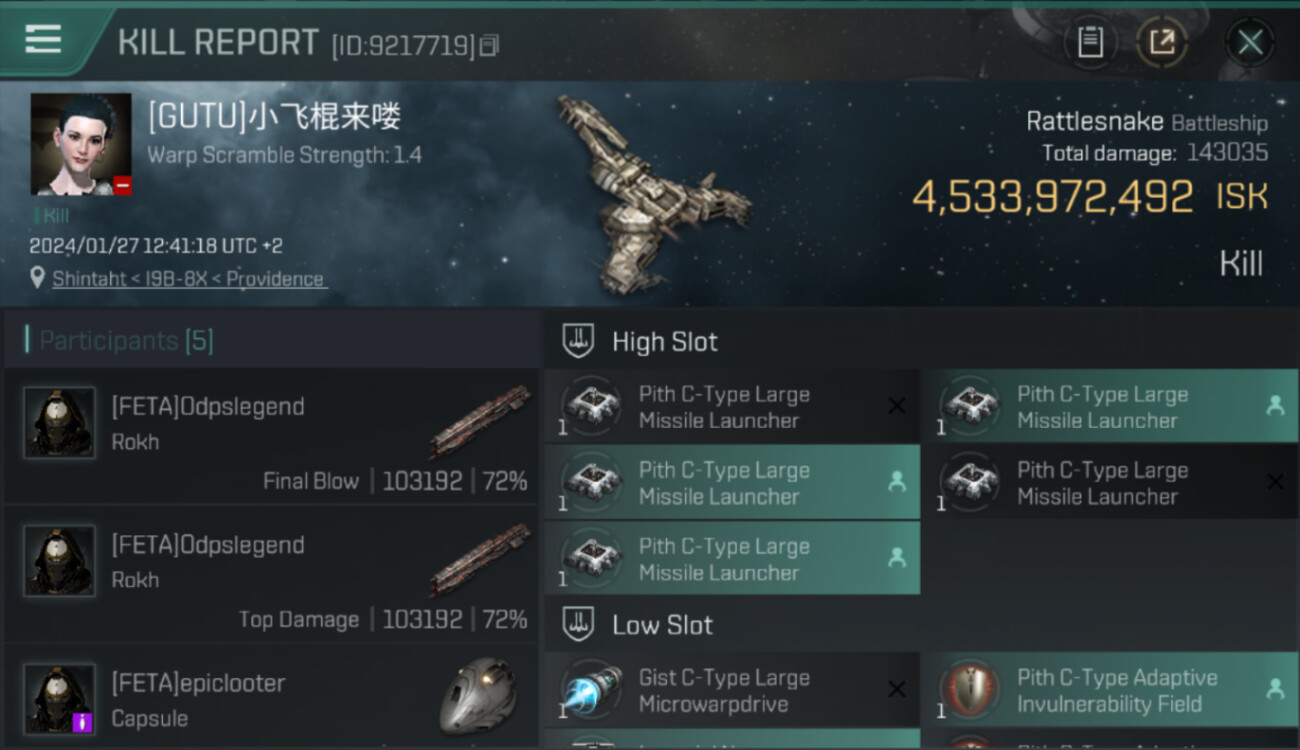Click the Rattlesnake ship image

click(x=653, y=193)
